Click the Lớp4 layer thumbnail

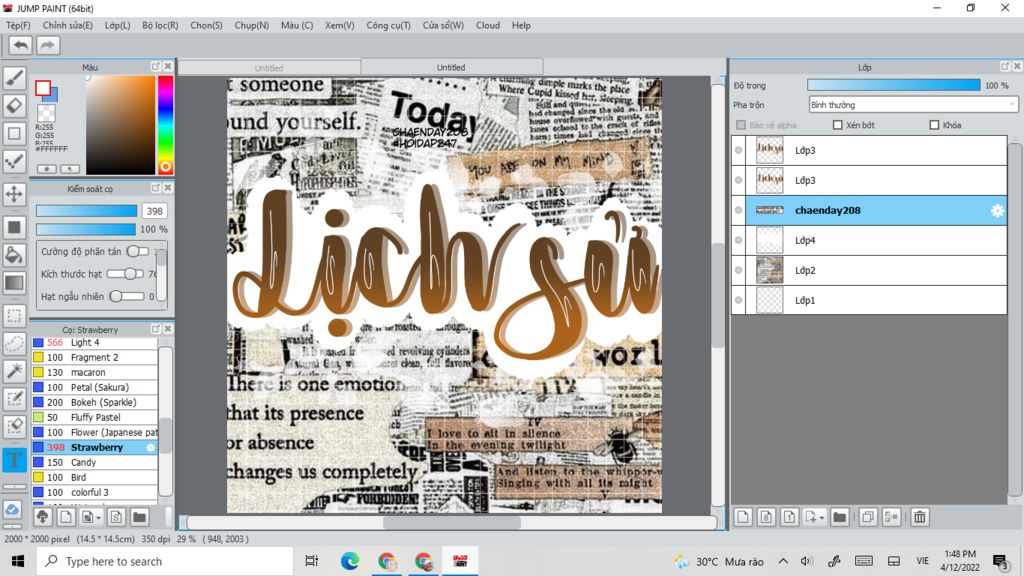coord(769,240)
